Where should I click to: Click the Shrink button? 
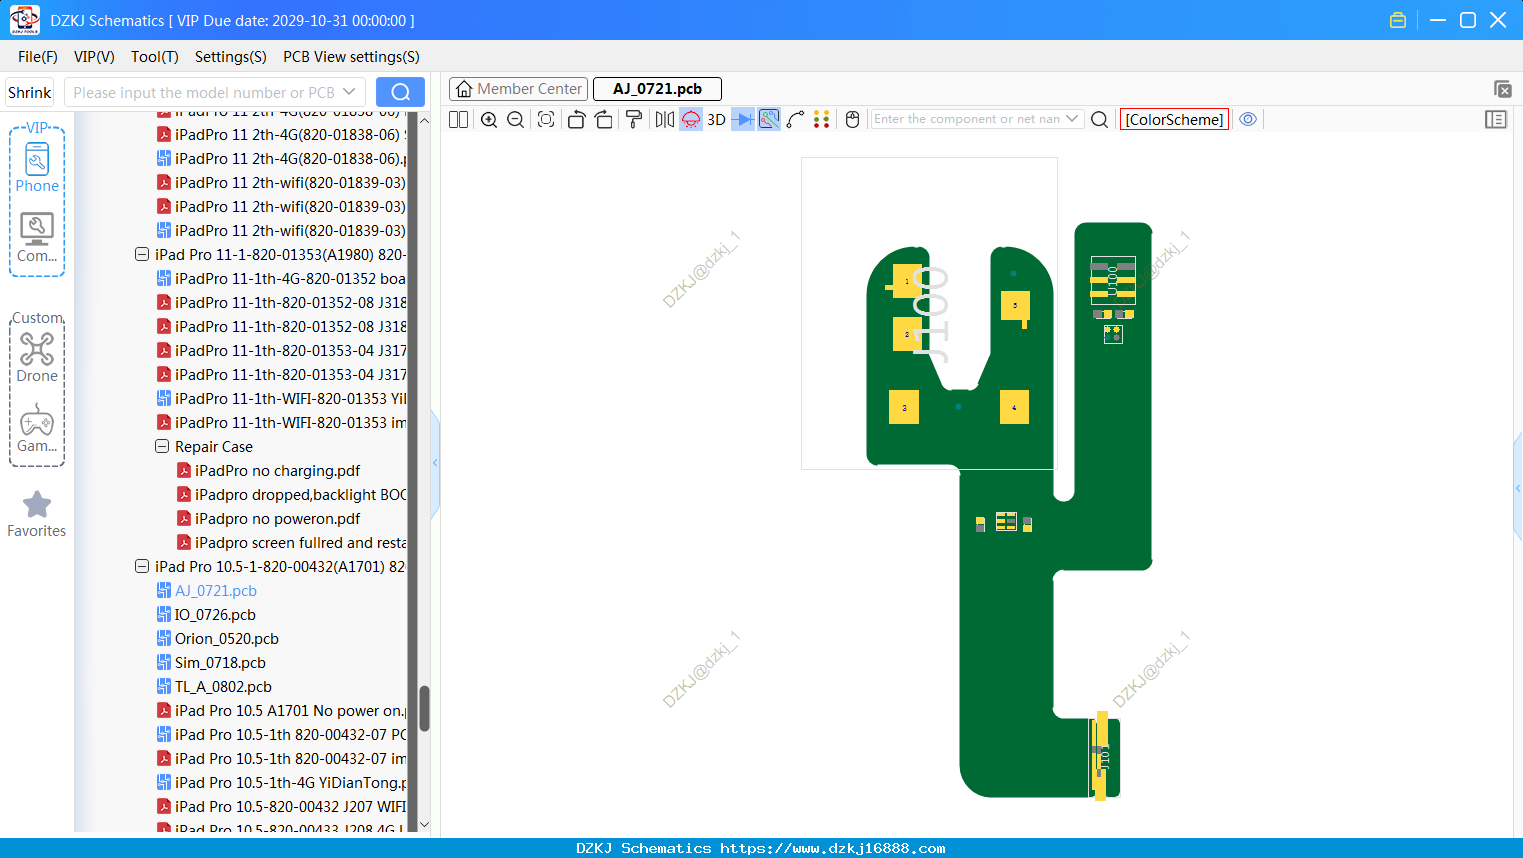coord(29,92)
